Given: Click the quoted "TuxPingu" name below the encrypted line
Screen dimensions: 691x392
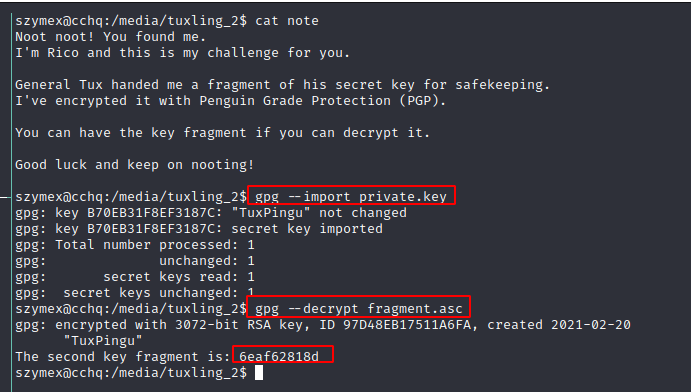Looking at the screenshot, I should tap(103, 340).
